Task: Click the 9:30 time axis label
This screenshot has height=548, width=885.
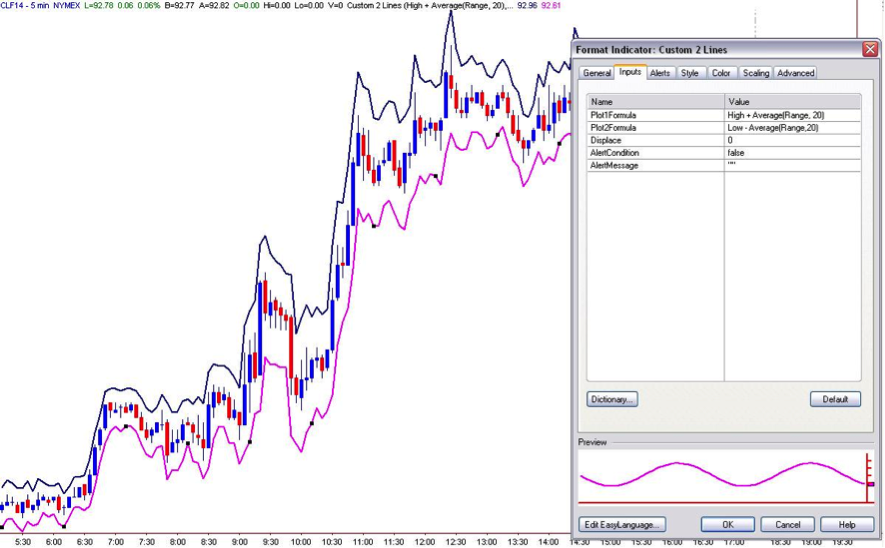Action: 270,542
